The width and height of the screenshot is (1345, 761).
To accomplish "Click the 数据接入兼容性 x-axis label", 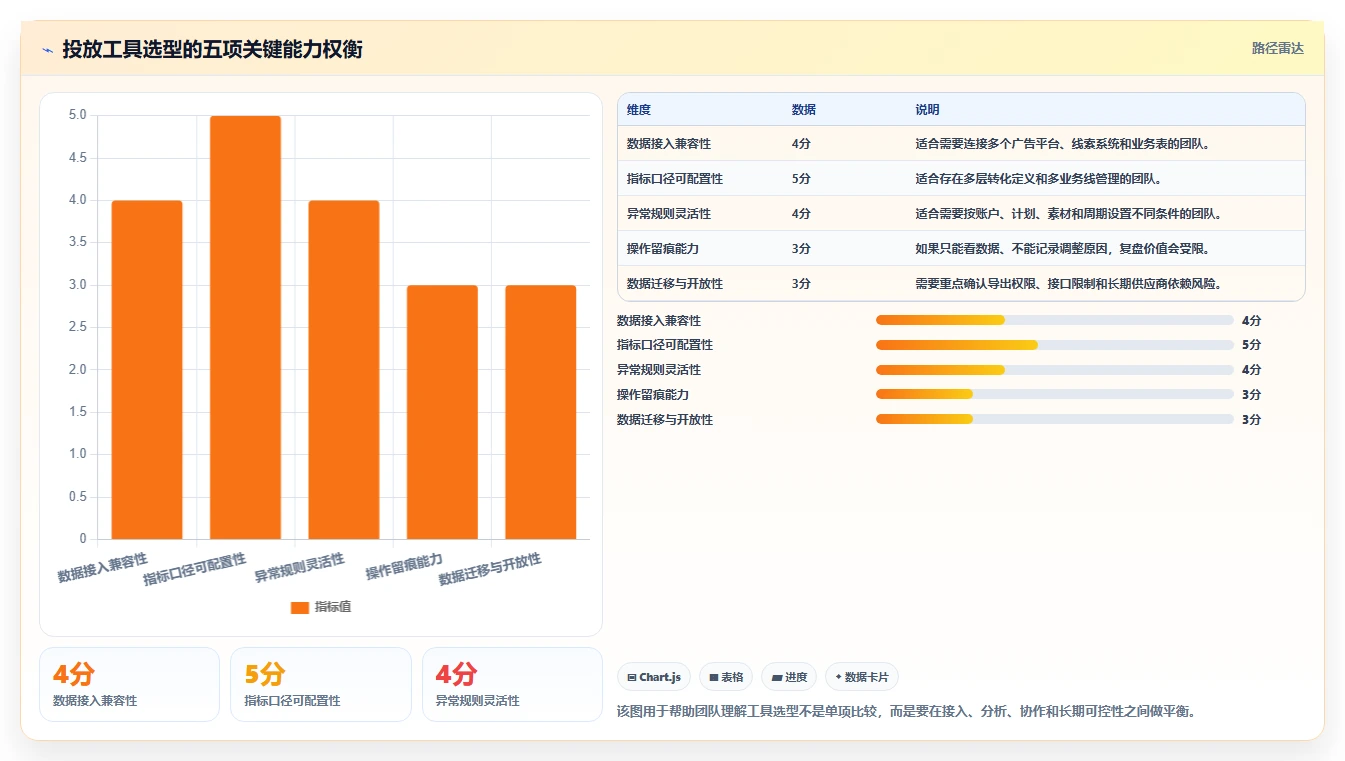I will pyautogui.click(x=103, y=567).
